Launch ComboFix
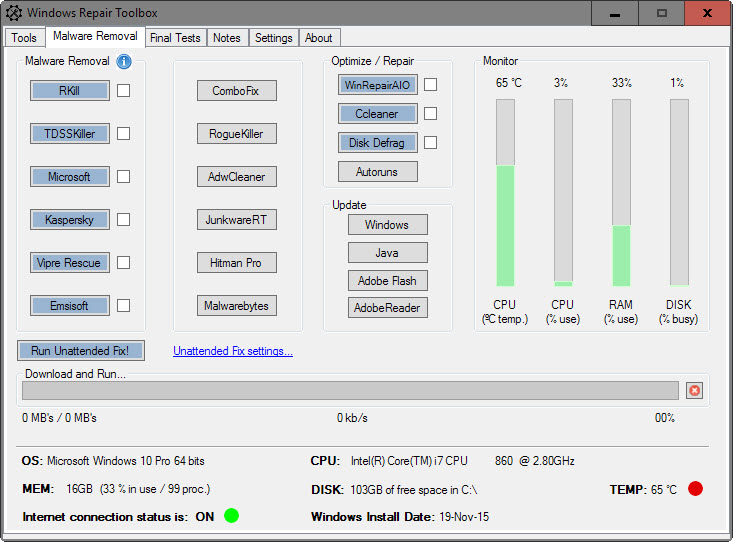Image resolution: width=733 pixels, height=542 pixels. 237,90
